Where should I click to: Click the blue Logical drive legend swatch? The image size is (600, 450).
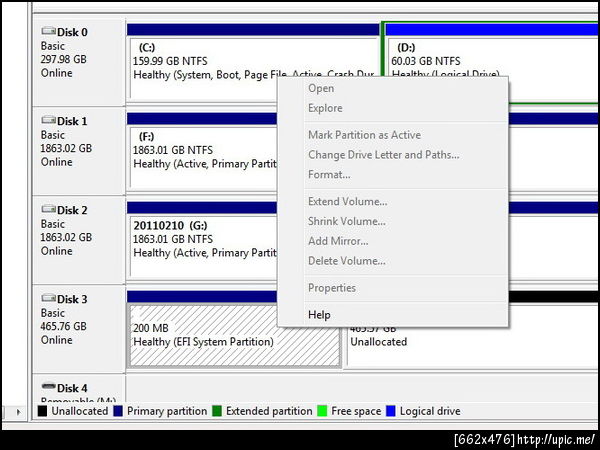coord(391,411)
